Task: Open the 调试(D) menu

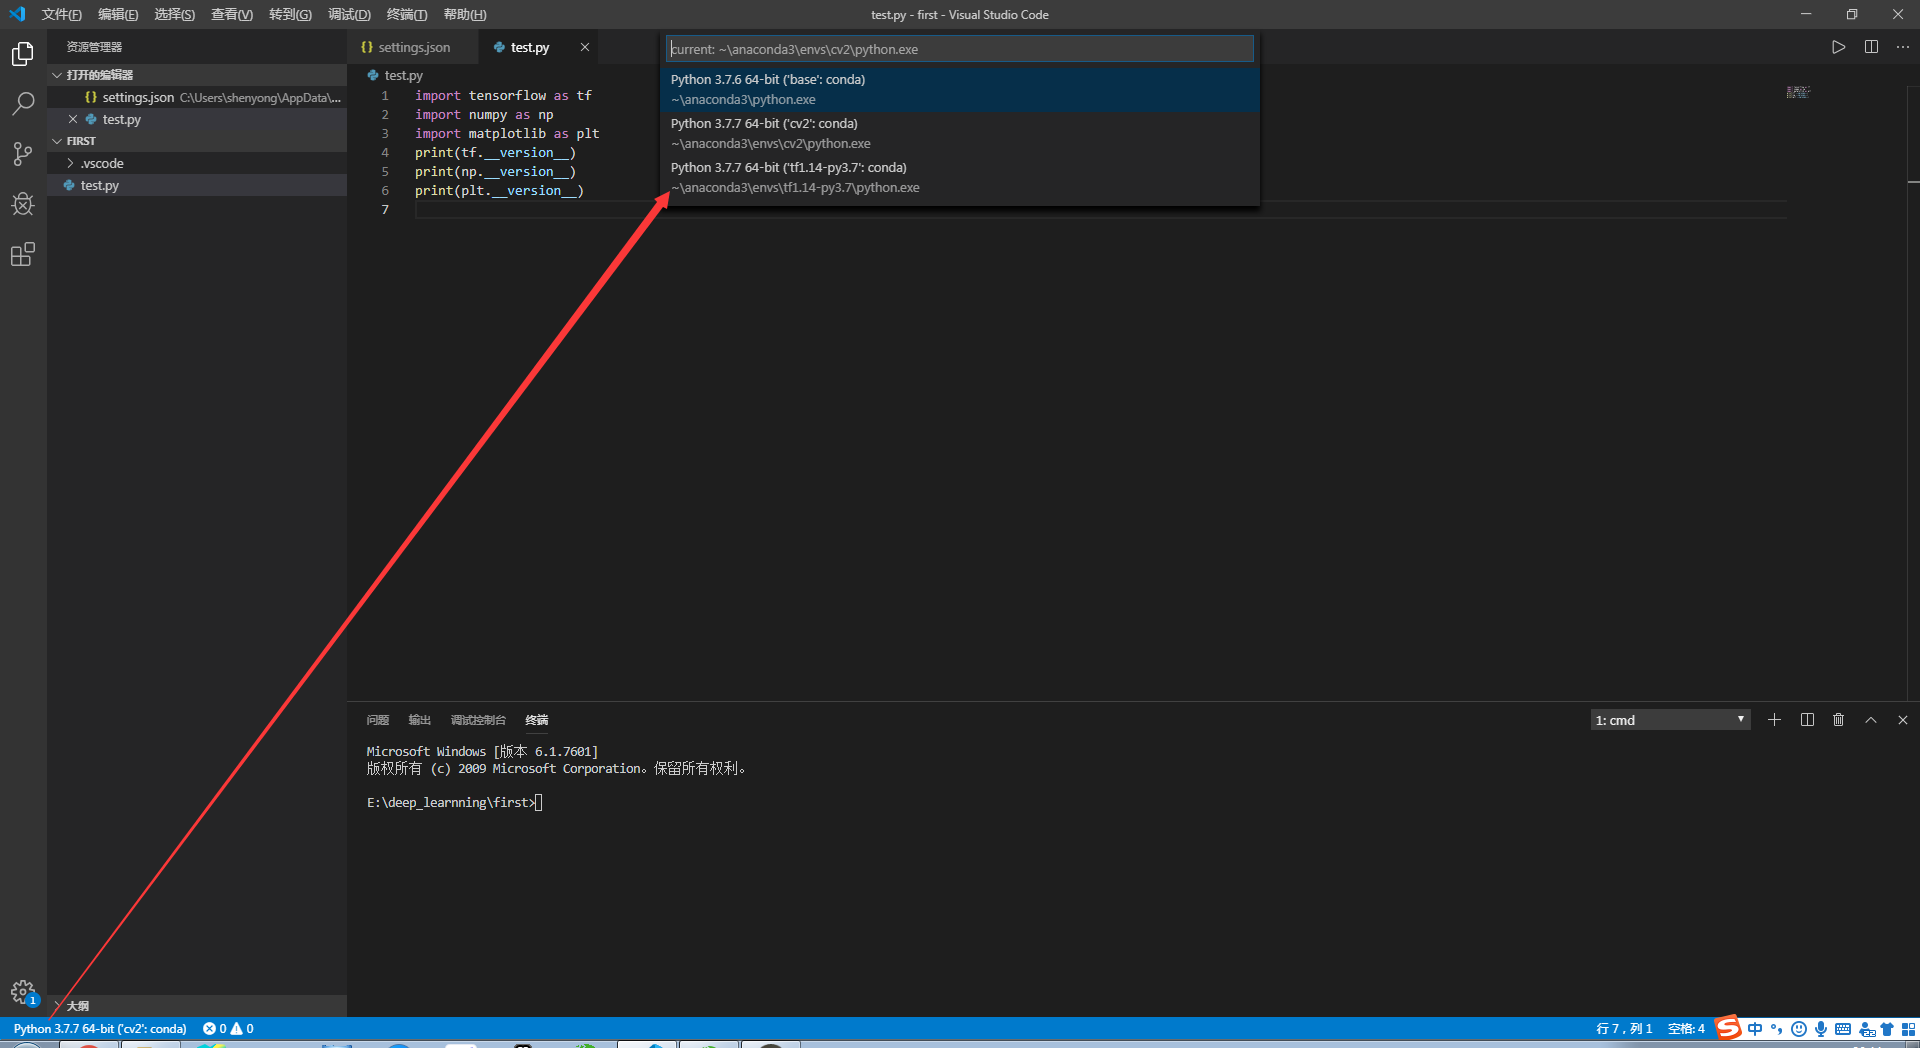Action: tap(348, 14)
